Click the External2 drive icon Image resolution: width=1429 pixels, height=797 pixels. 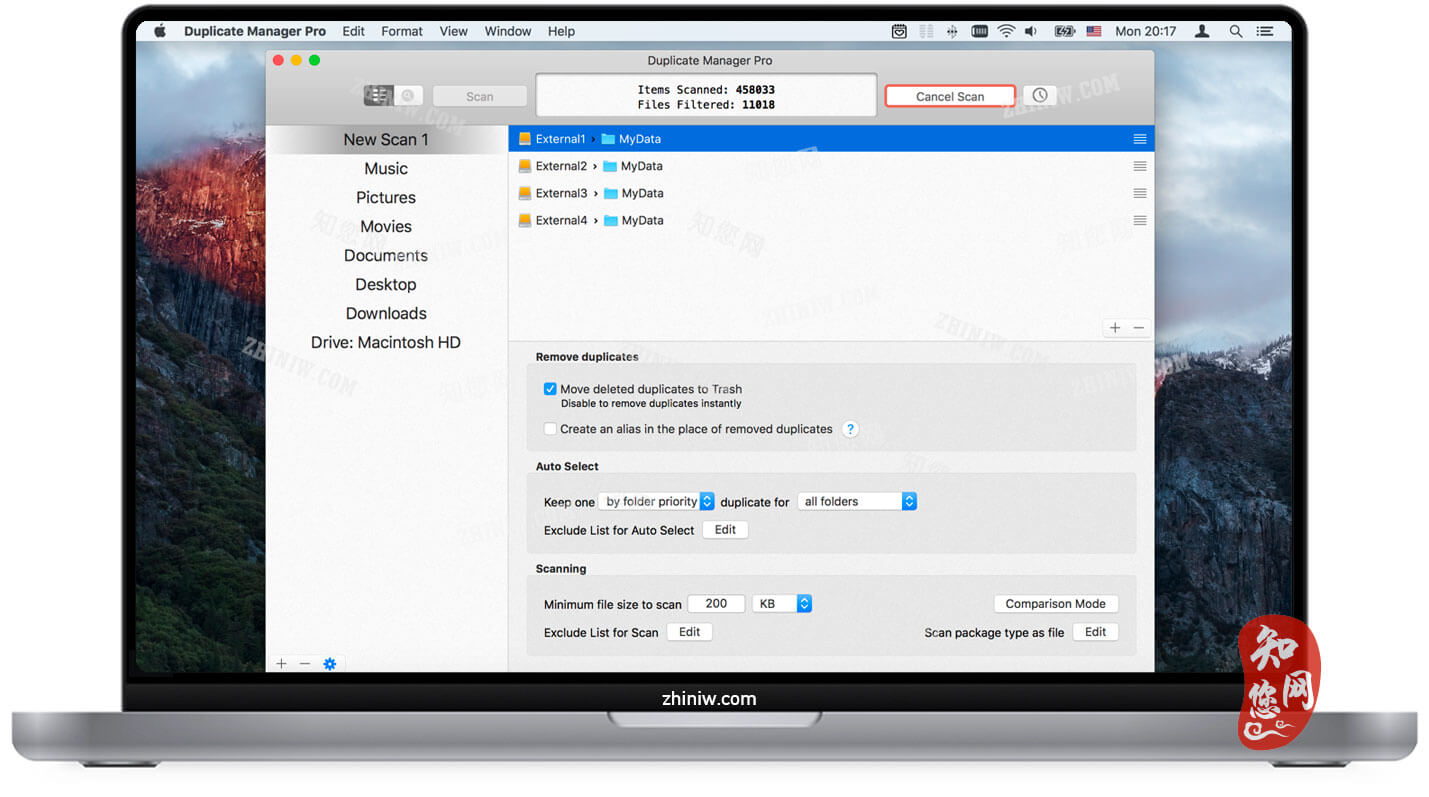(525, 166)
